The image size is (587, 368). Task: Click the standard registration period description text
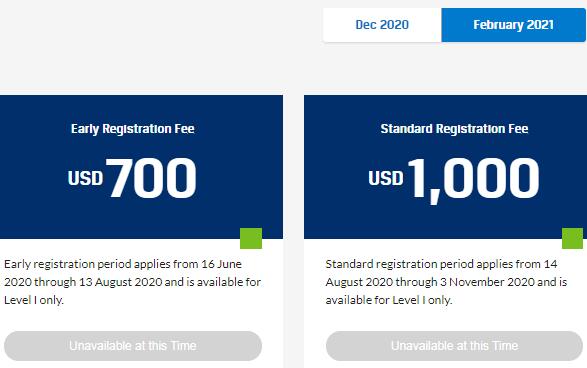click(x=446, y=282)
